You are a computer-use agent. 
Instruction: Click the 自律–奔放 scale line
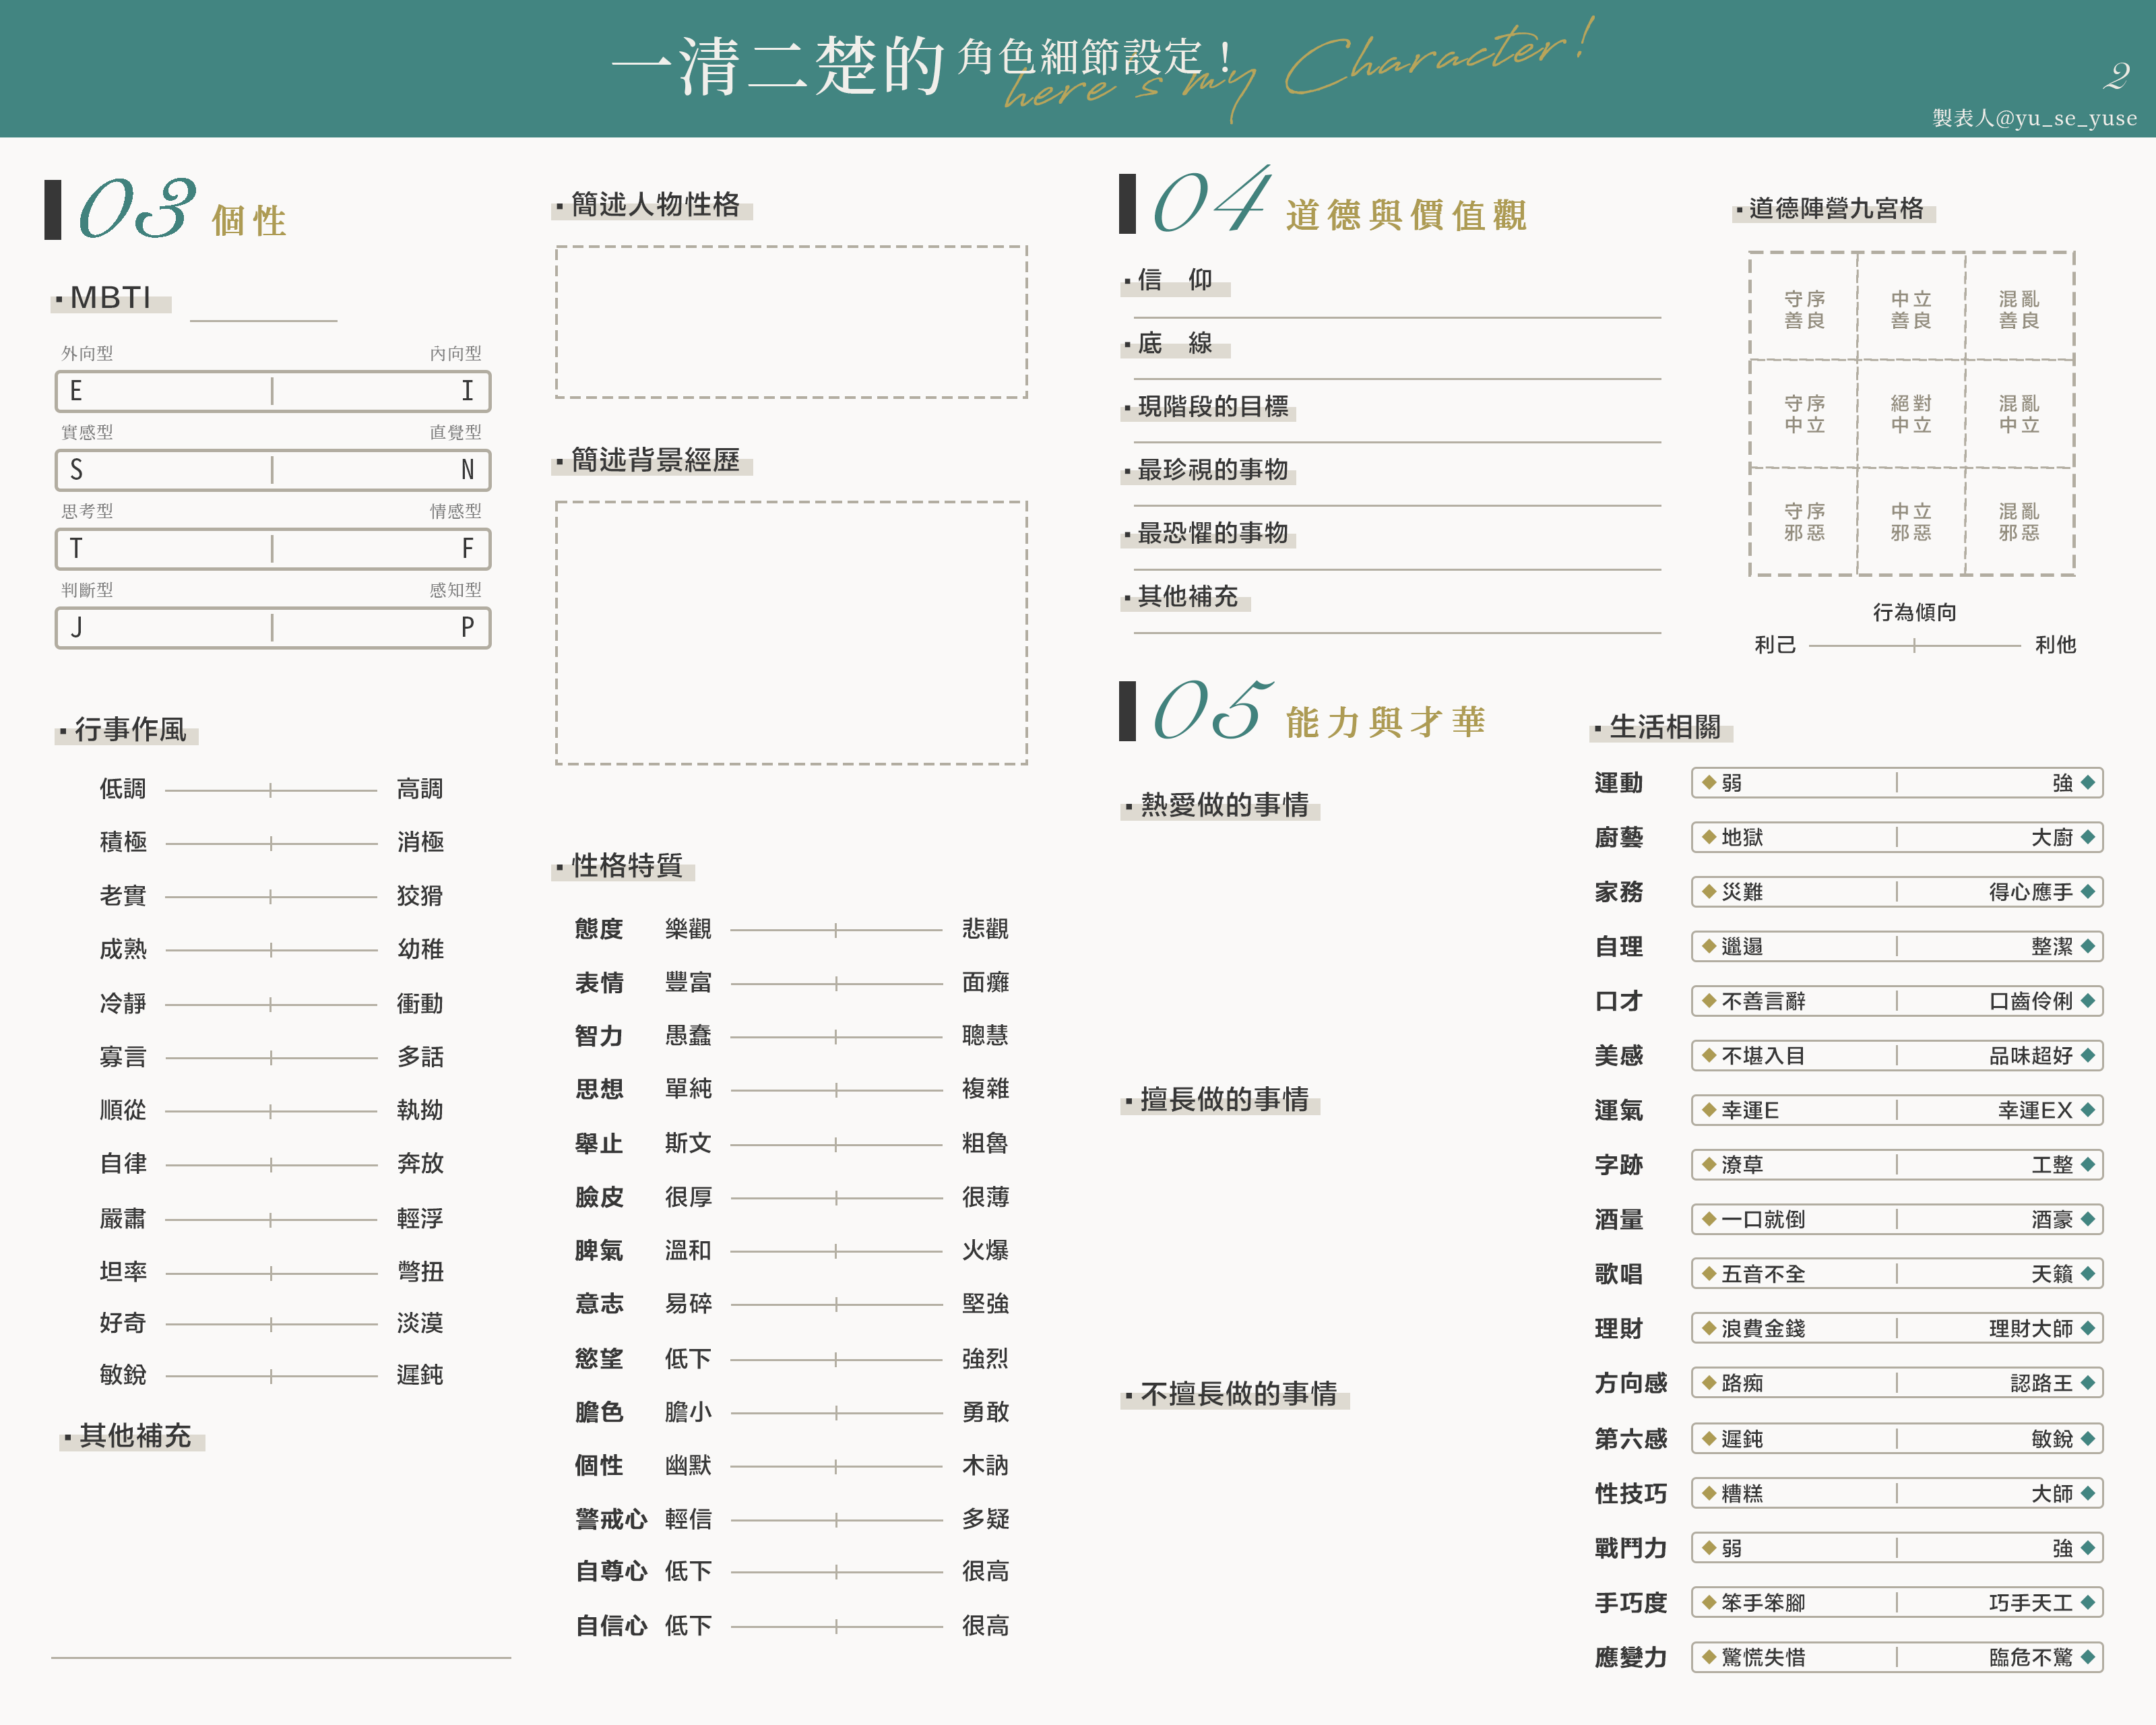[271, 1165]
